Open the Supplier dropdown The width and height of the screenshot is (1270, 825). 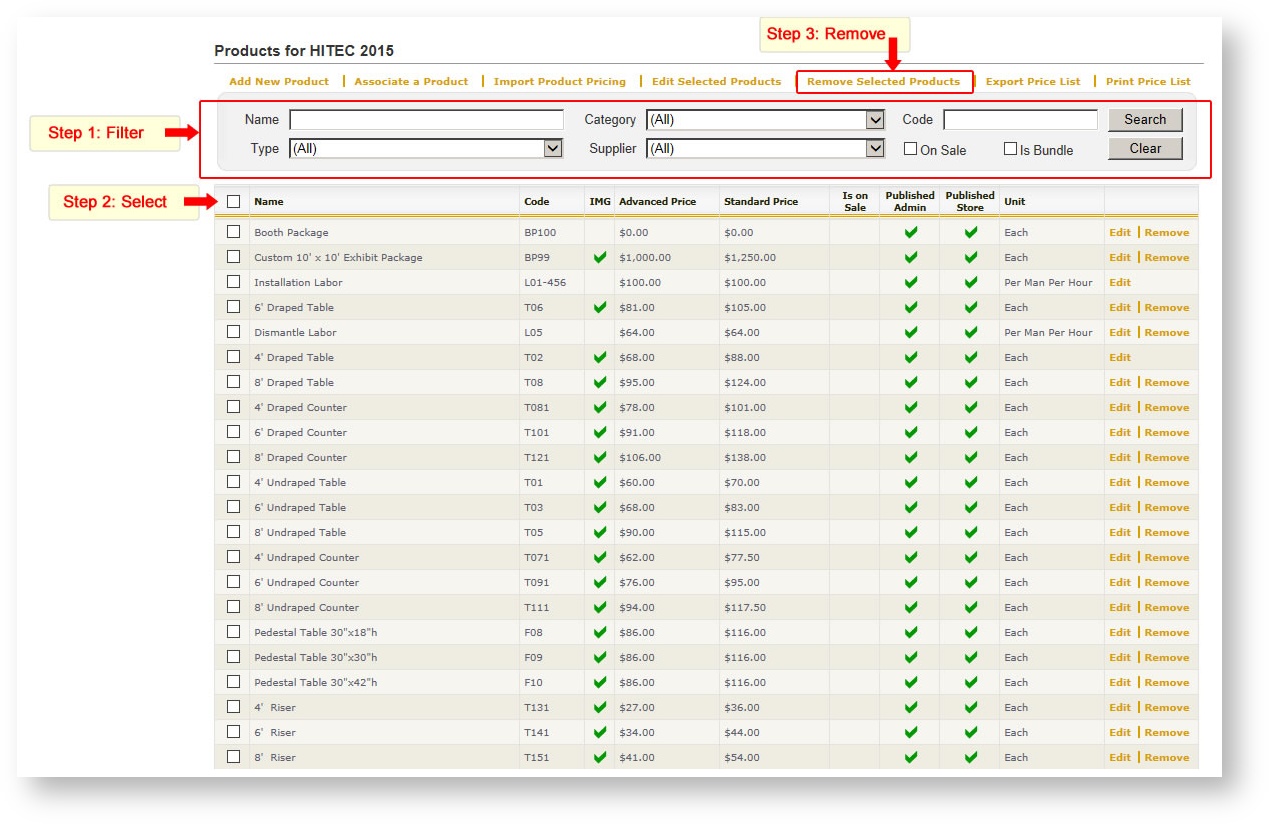[x=765, y=148]
